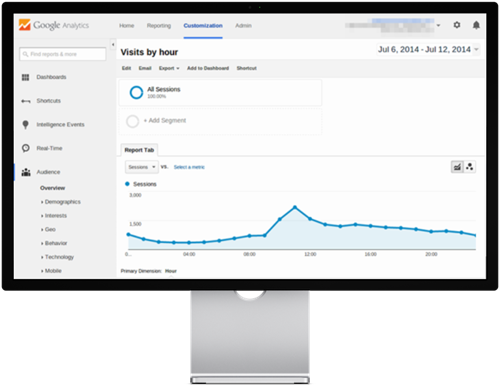Screen dimensions: 500x386
Task: Go to the Home tab
Action: point(127,26)
